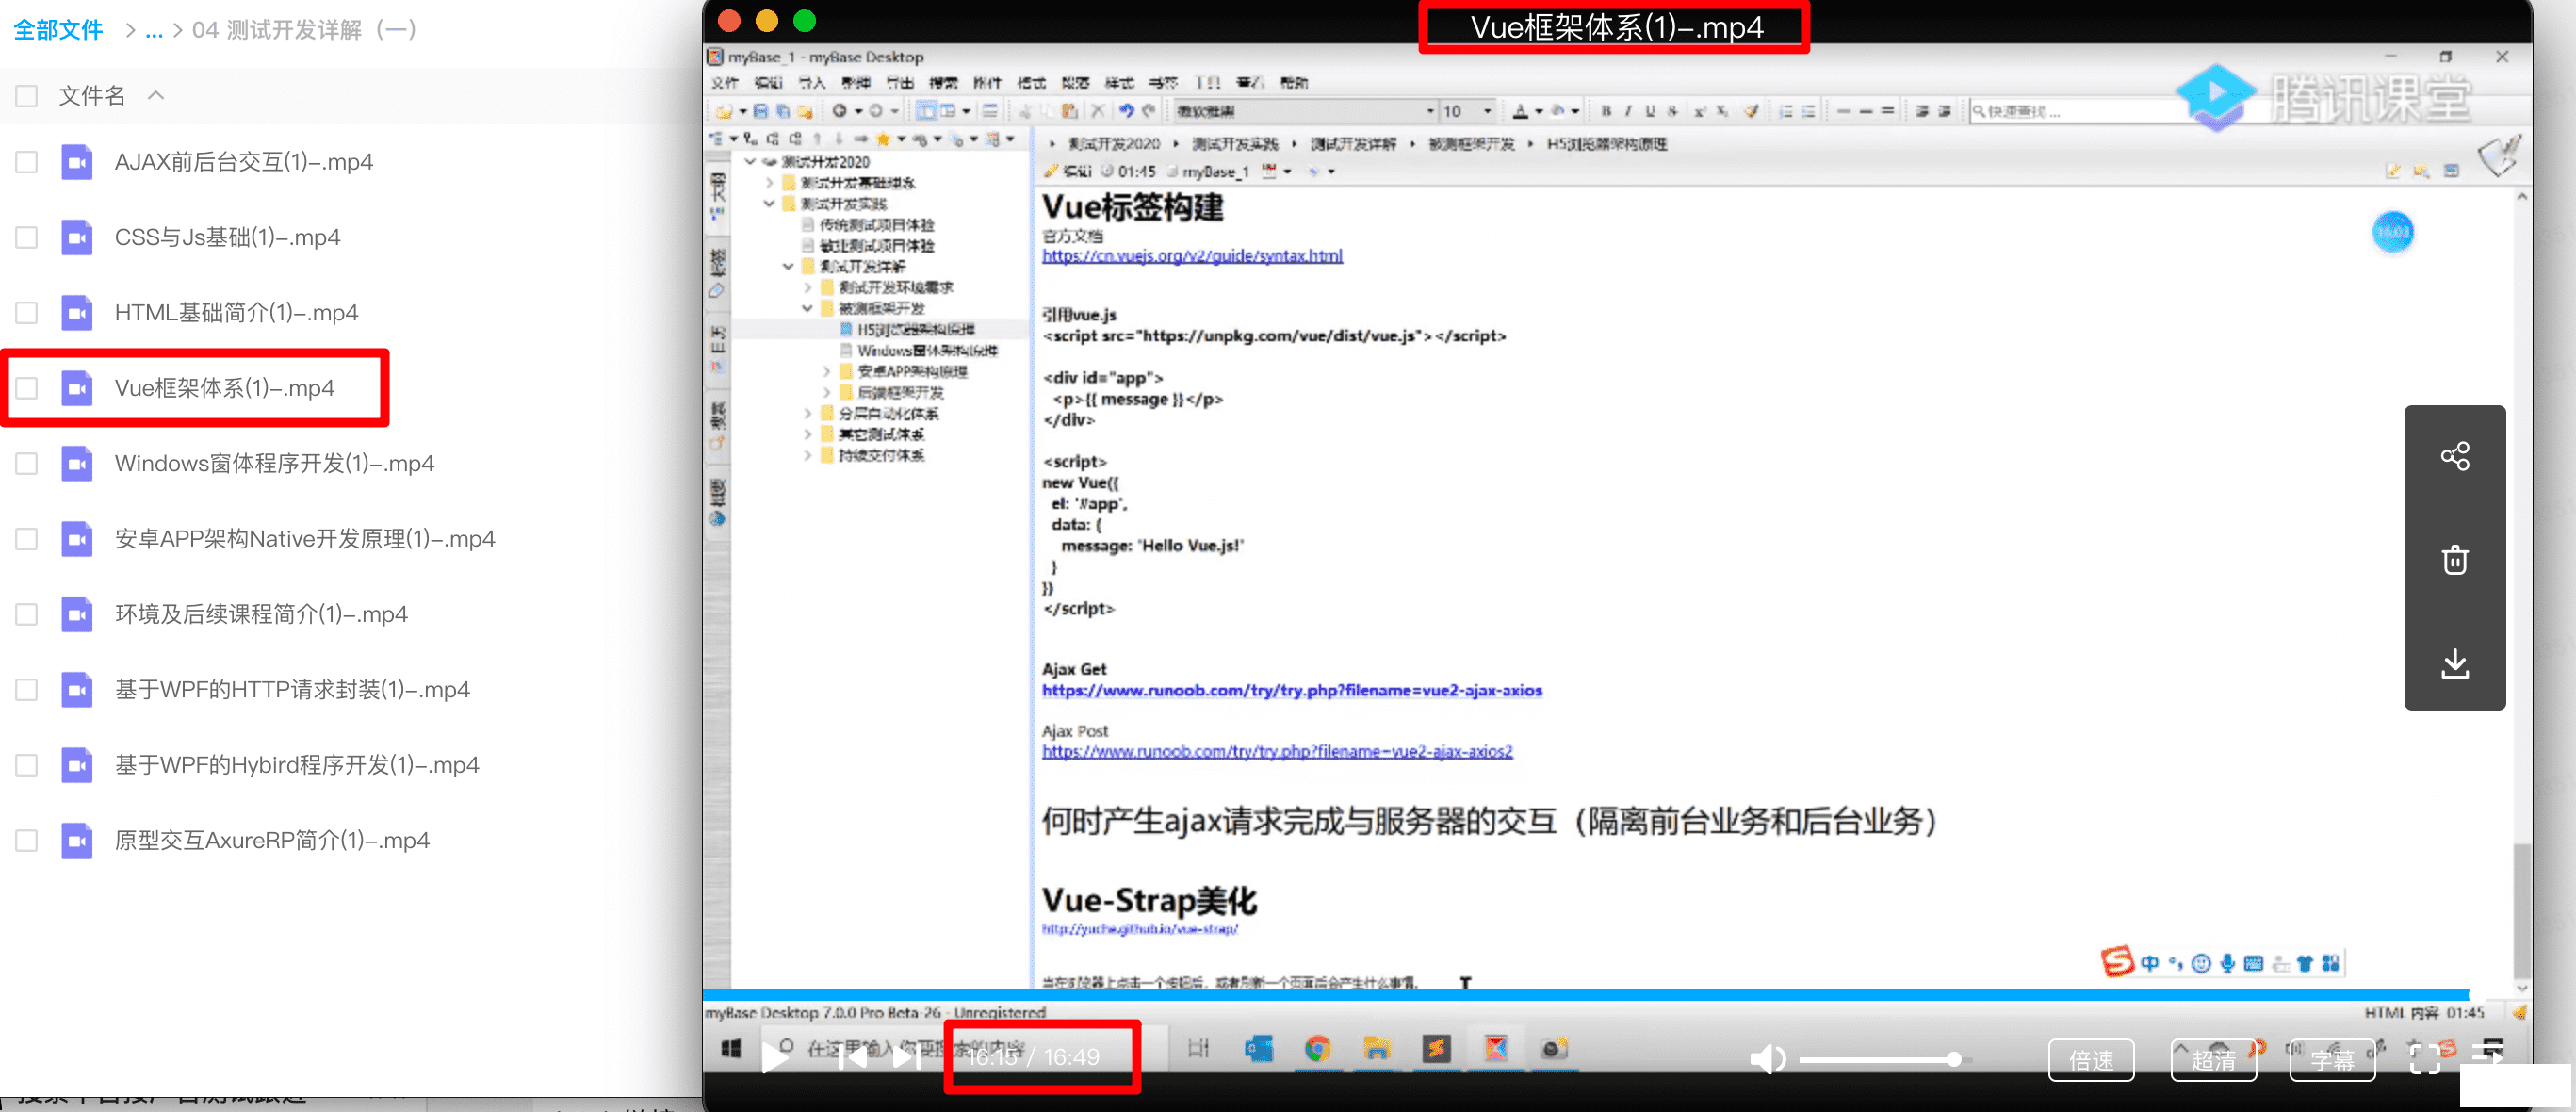
Task: Click the video icon of 环境及后续课程简介(1)–.mp4
Action: tap(77, 614)
